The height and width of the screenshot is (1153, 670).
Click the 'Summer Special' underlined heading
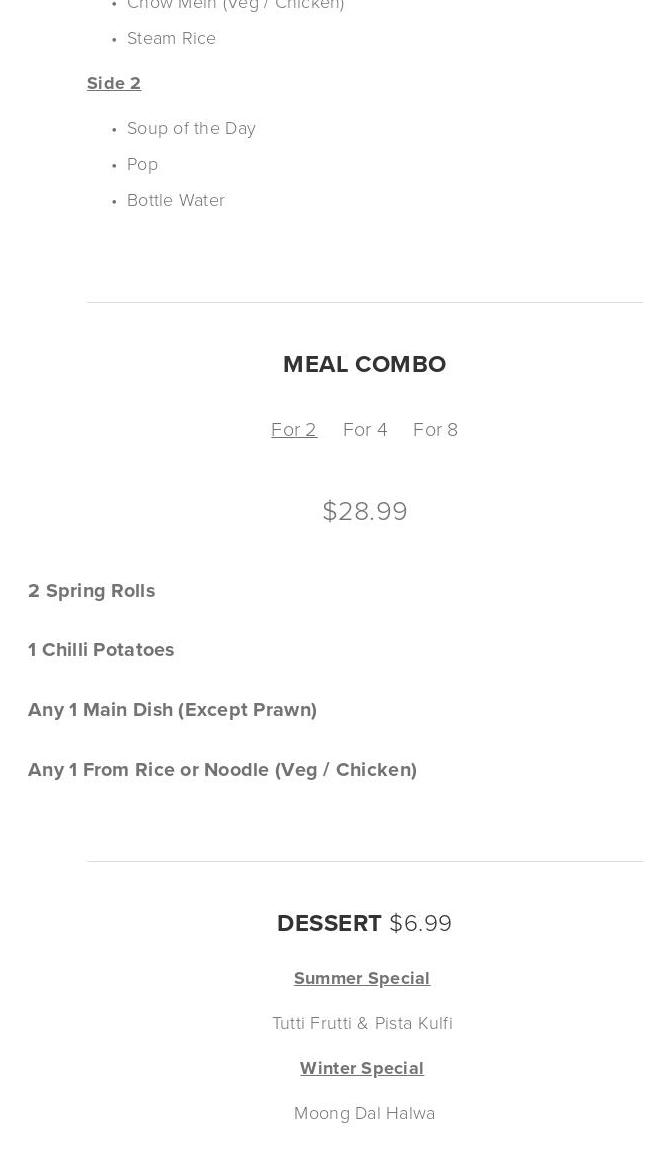(x=362, y=979)
